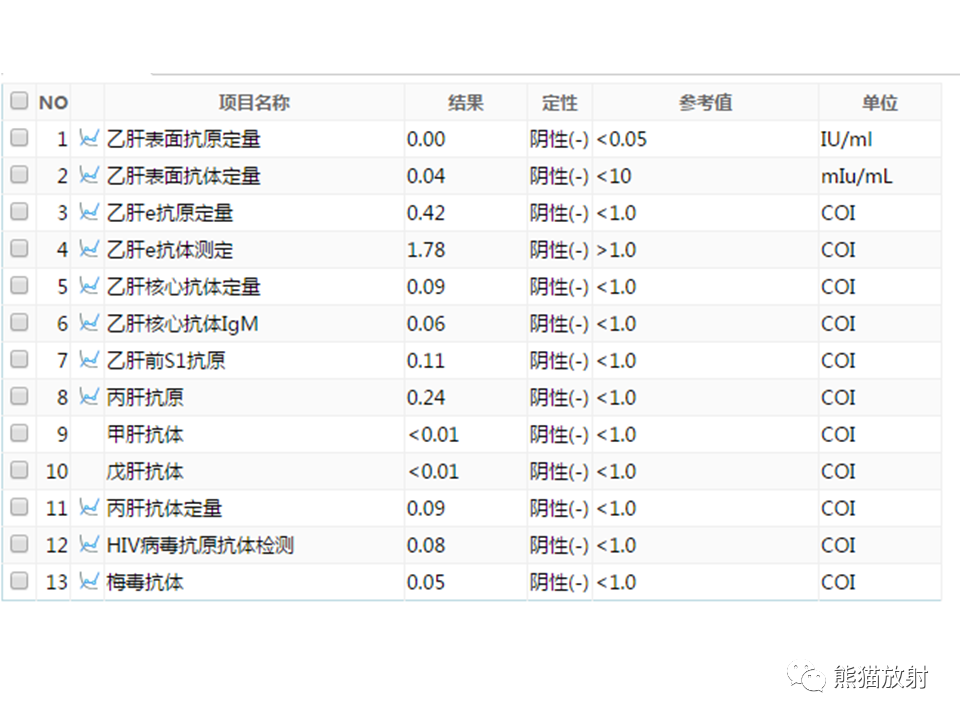960x720 pixels.
Task: Open trend chart icon for 丙肝抗原
Action: pos(89,397)
